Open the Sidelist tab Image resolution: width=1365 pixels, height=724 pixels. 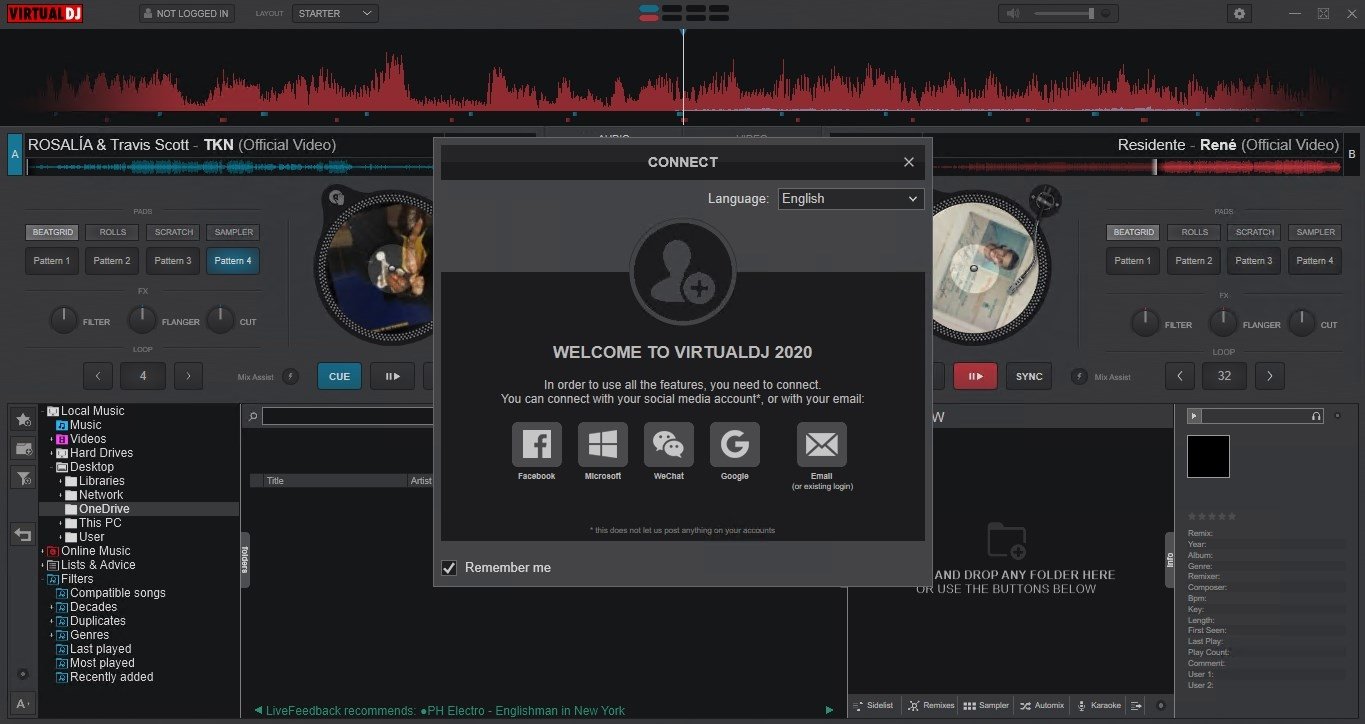click(873, 706)
